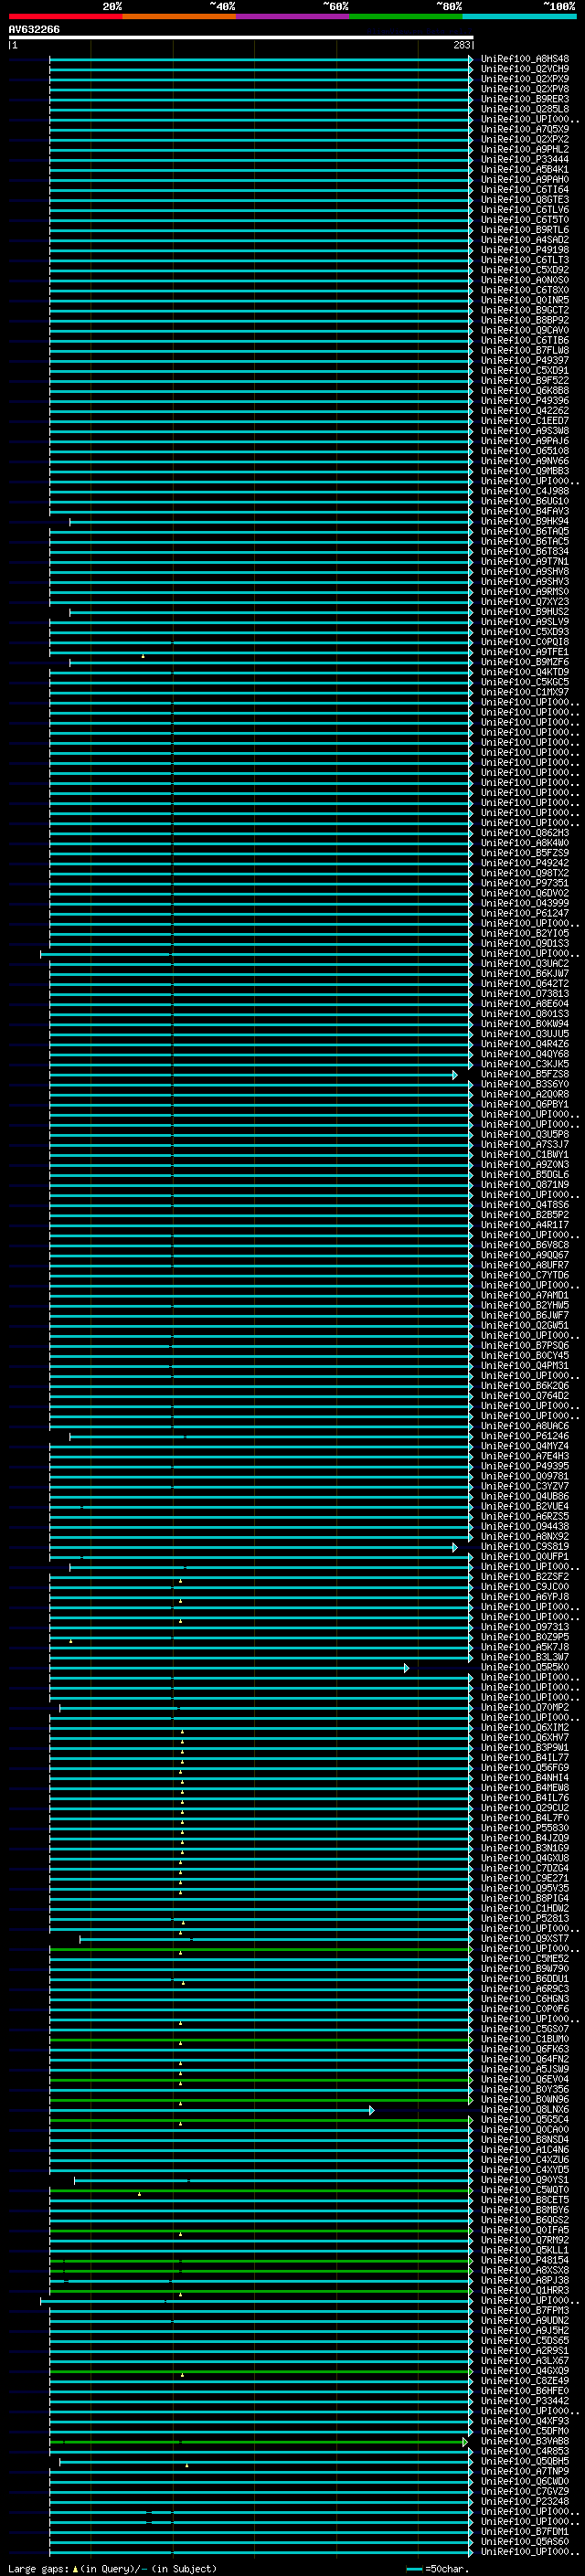Image resolution: width=585 pixels, height=2576 pixels.
Task: Click the UniRef100_Q5AS60 entry
Action: (525, 2541)
